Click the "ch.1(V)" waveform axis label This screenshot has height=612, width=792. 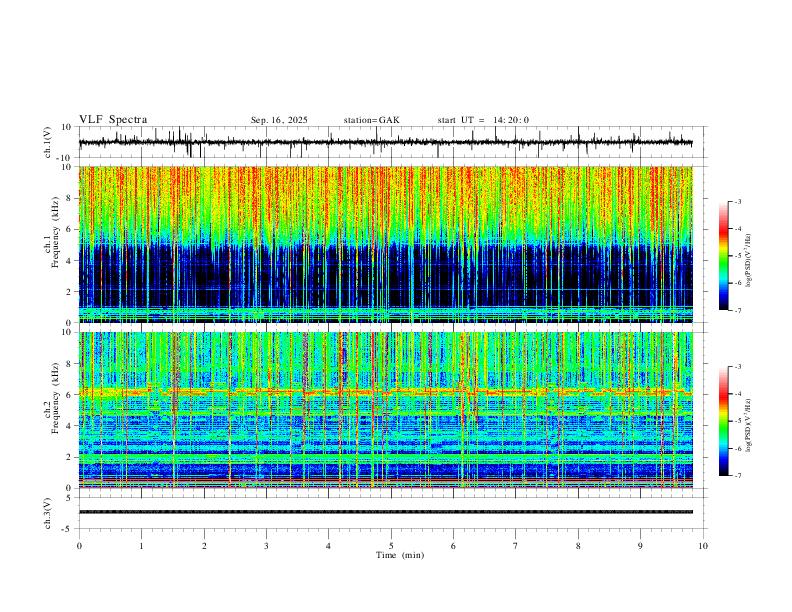click(x=48, y=142)
